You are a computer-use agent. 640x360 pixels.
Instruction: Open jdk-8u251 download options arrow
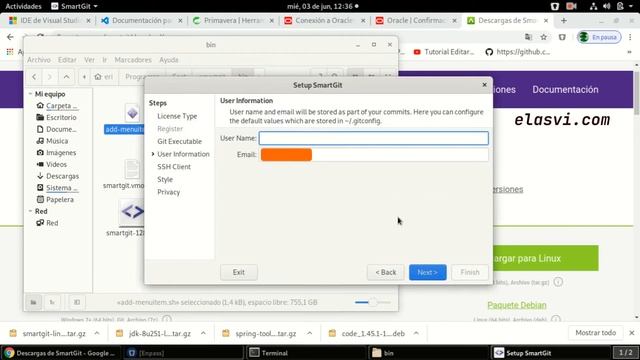[x=203, y=333]
